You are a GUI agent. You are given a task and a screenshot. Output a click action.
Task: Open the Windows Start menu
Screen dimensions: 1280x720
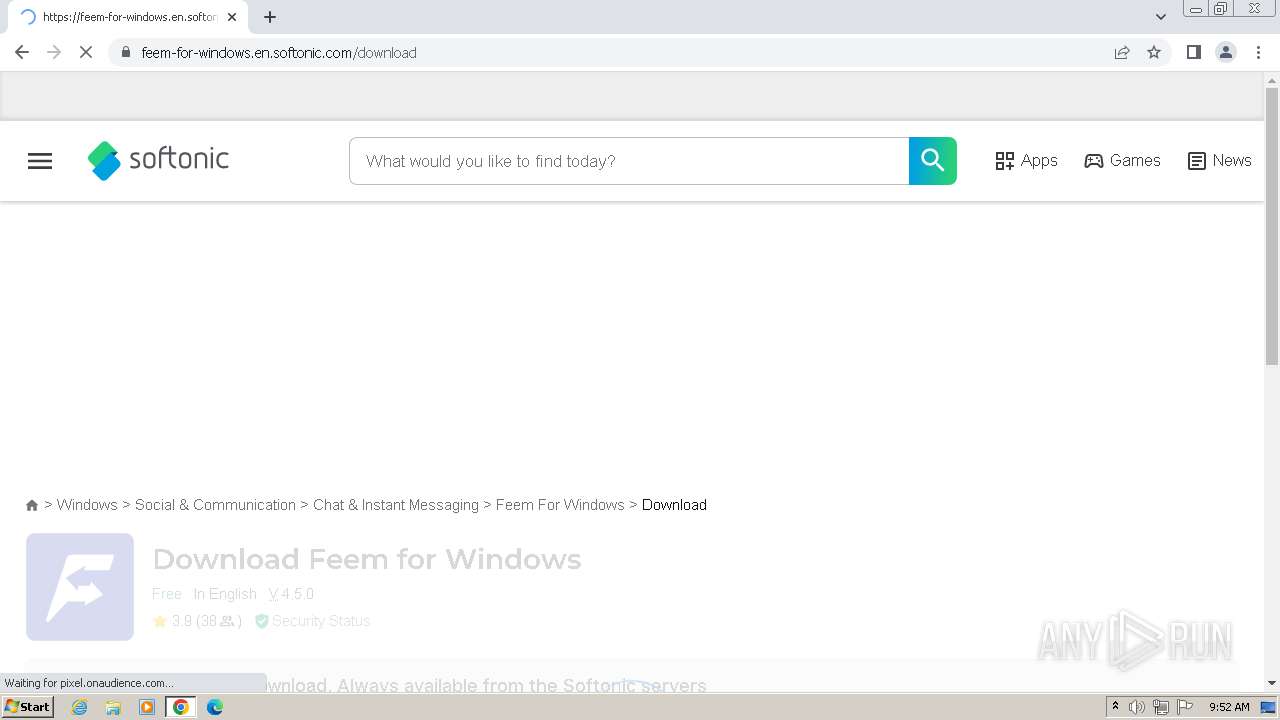pos(28,707)
